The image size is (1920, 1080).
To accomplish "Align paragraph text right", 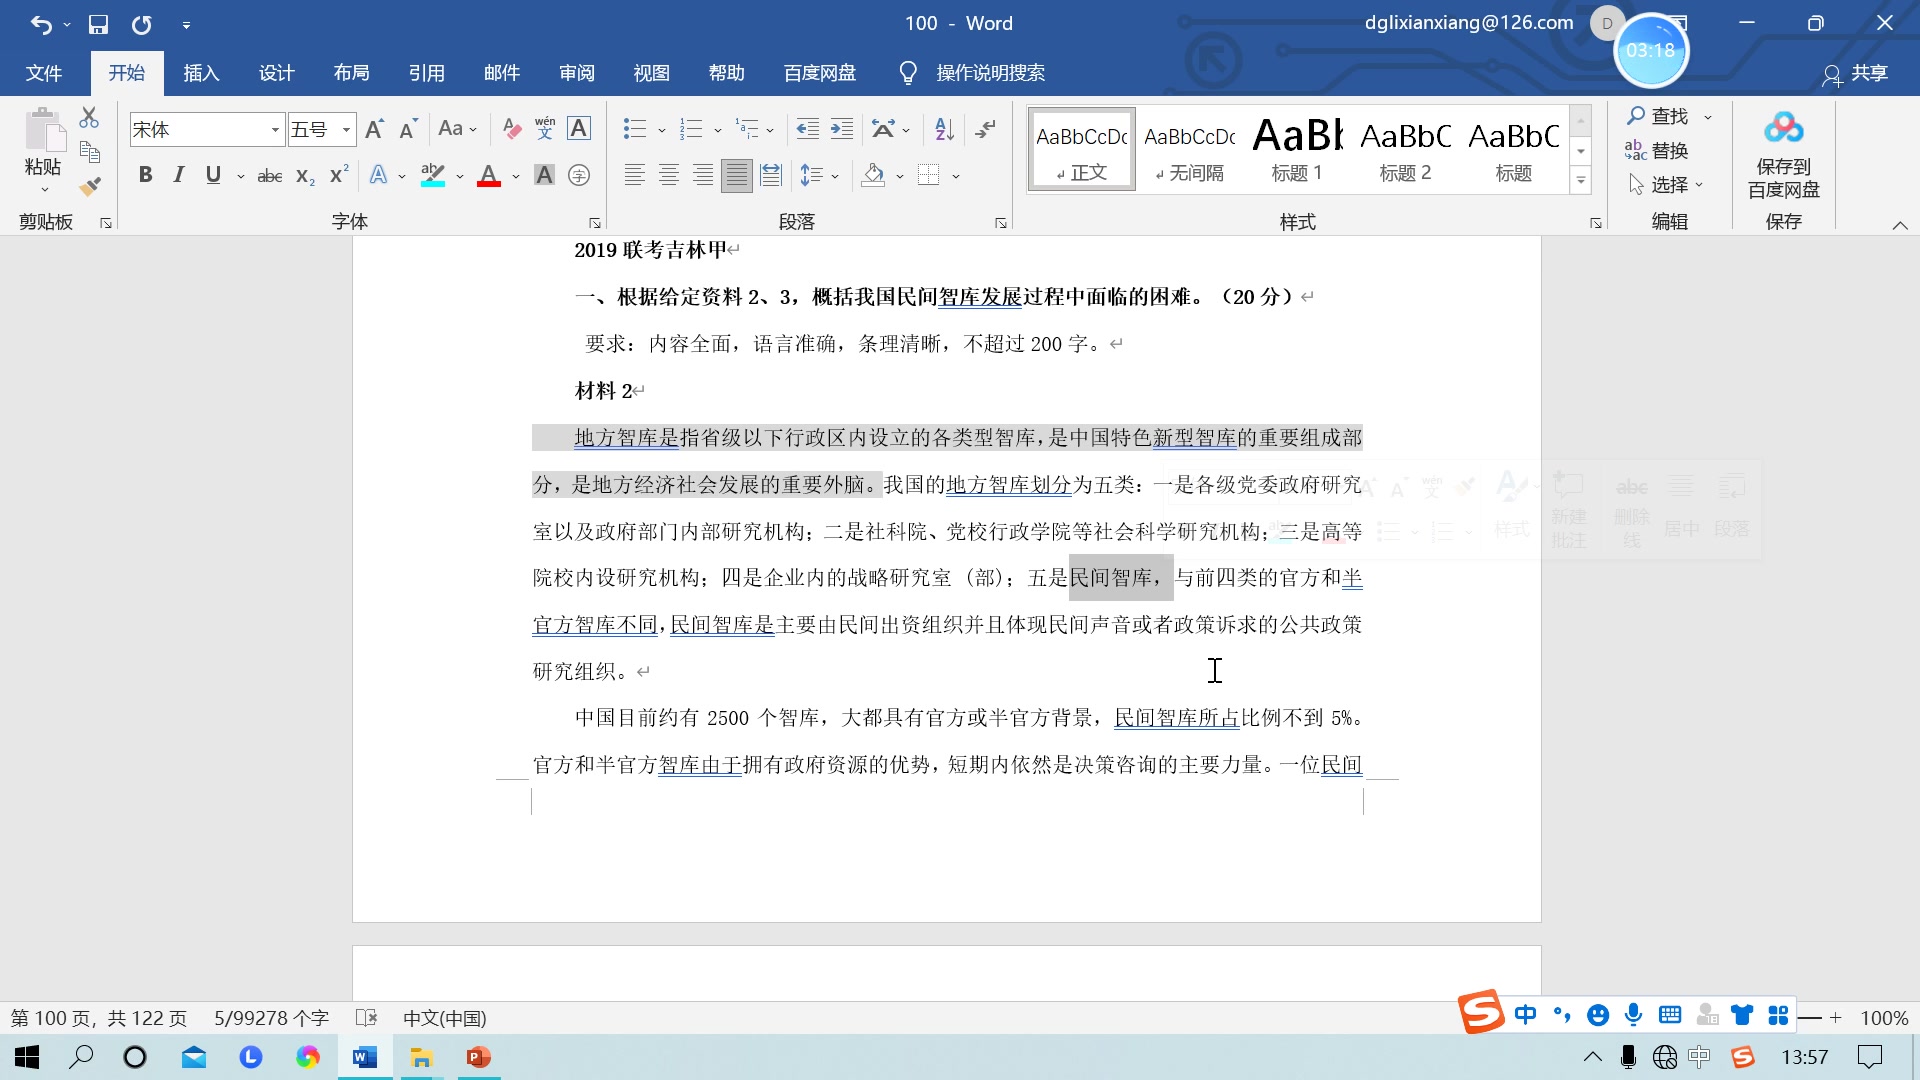I will pyautogui.click(x=703, y=176).
